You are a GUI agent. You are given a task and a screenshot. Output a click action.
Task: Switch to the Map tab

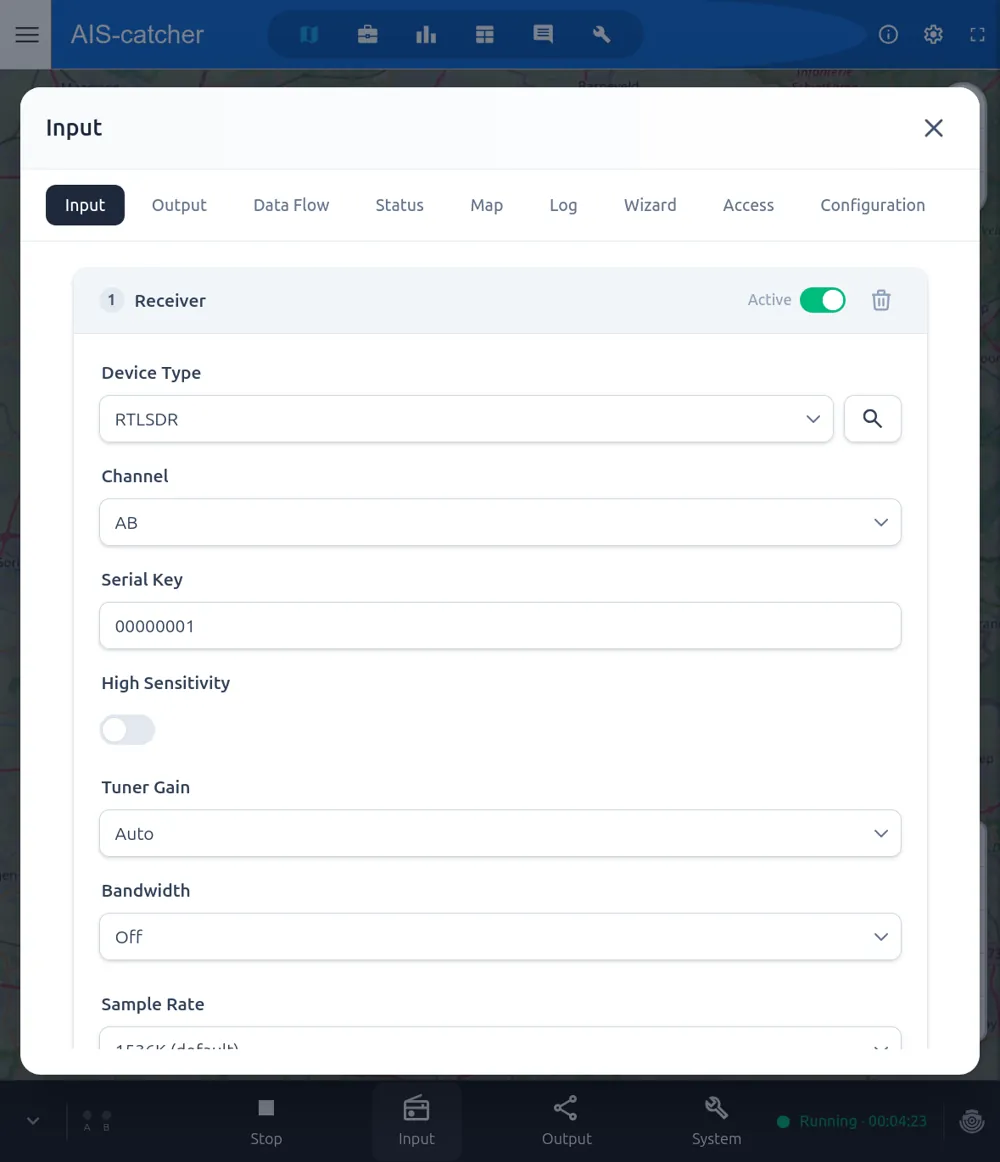tap(486, 205)
